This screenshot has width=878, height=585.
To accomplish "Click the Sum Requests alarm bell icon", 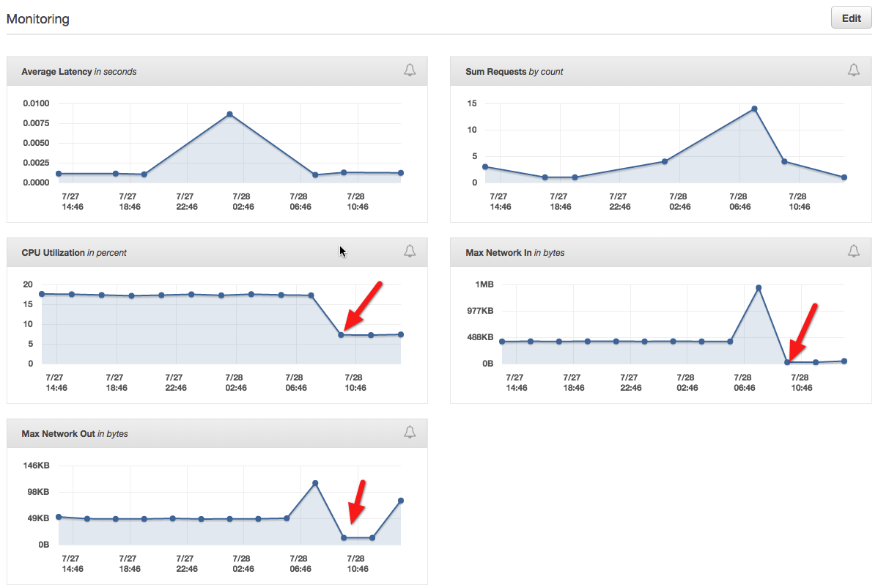I will tap(853, 70).
